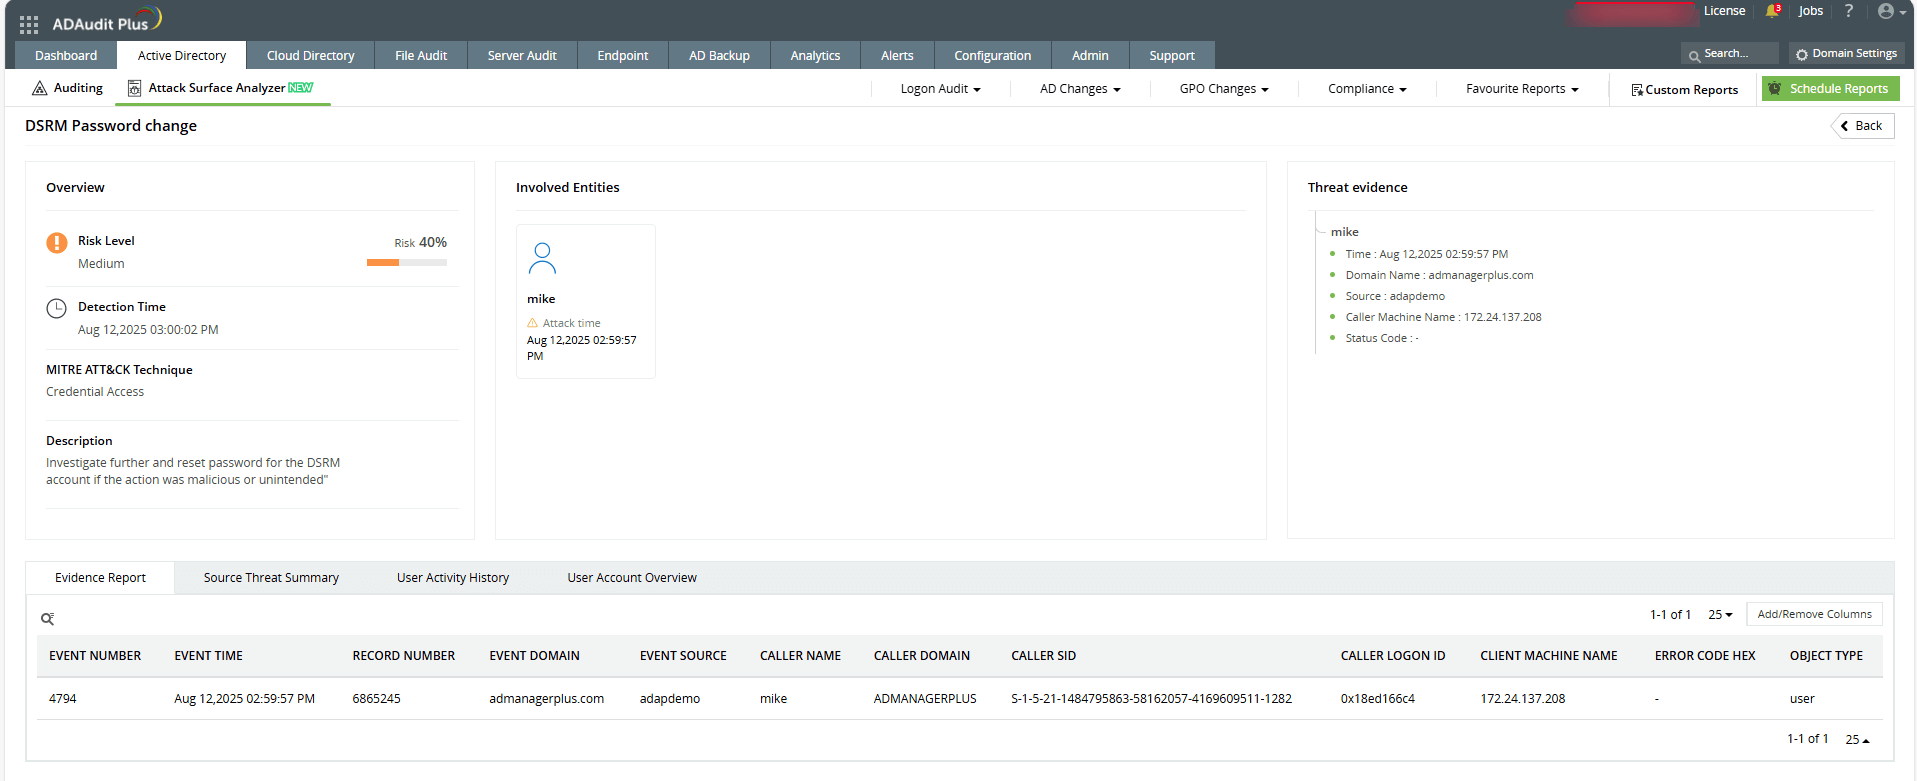The height and width of the screenshot is (781, 1917).
Task: Click the admanagerplus.com event domain cell
Action: (546, 699)
